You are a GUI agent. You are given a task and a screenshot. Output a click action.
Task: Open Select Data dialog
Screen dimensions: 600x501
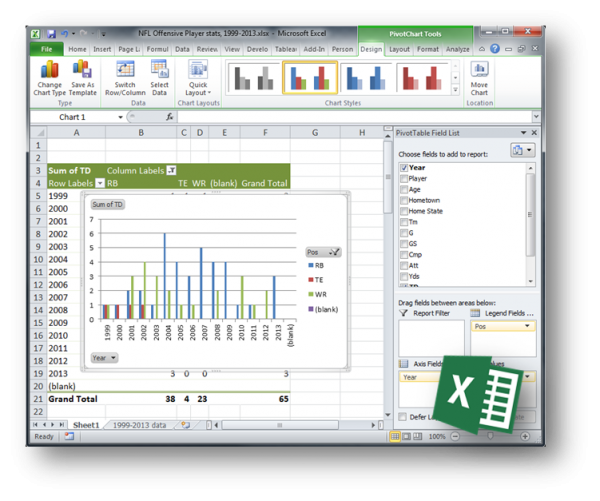[x=159, y=78]
